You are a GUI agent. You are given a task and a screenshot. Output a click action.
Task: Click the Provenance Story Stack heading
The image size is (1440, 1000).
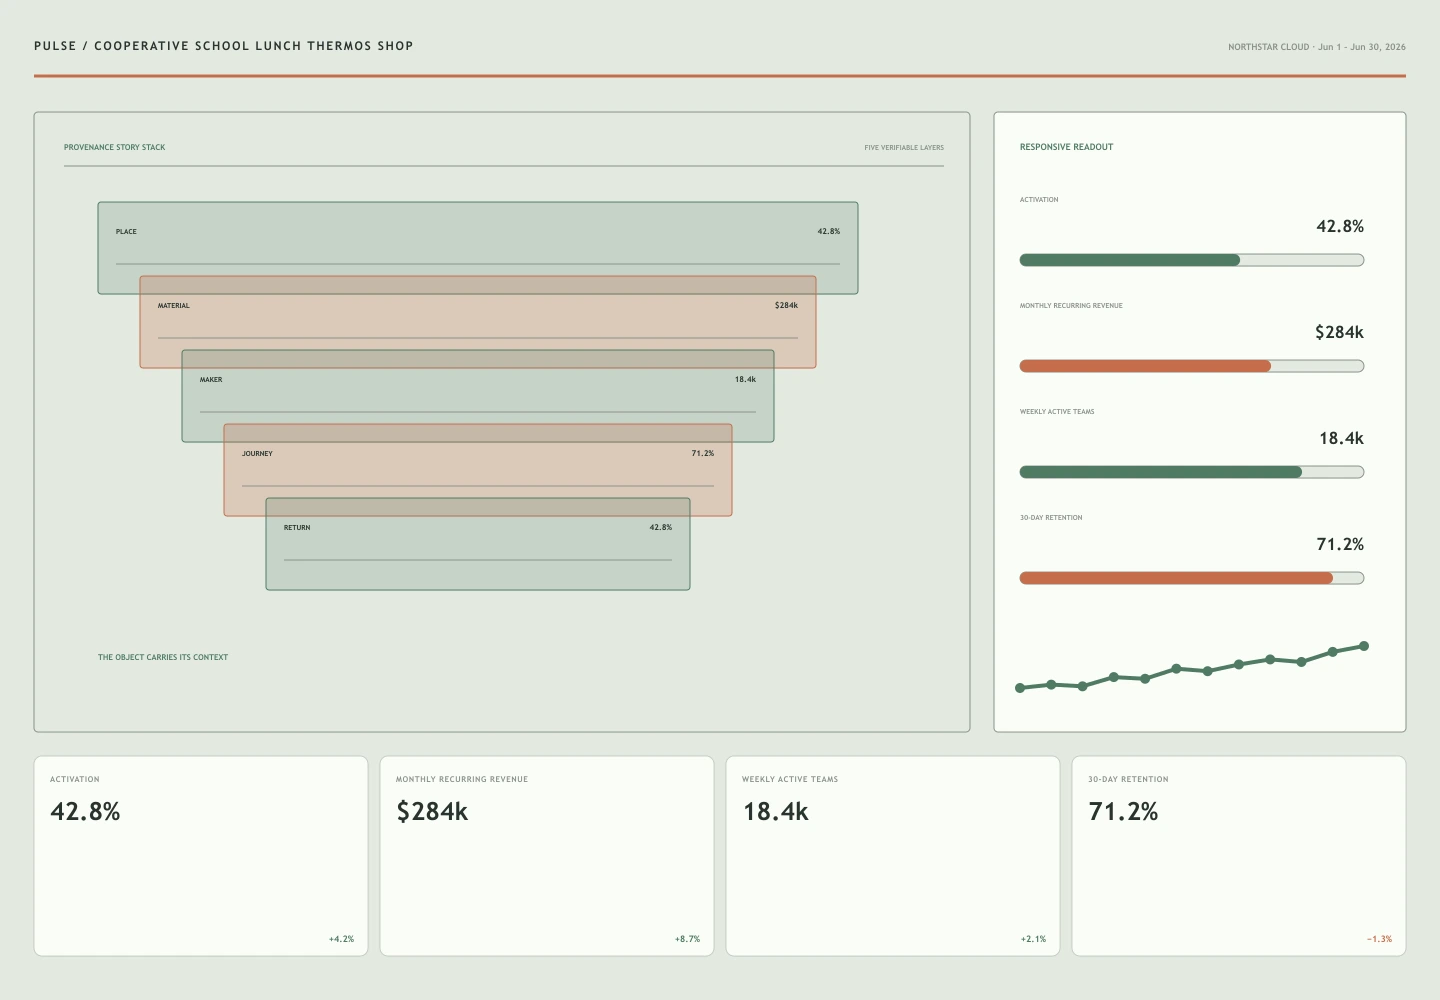point(115,147)
